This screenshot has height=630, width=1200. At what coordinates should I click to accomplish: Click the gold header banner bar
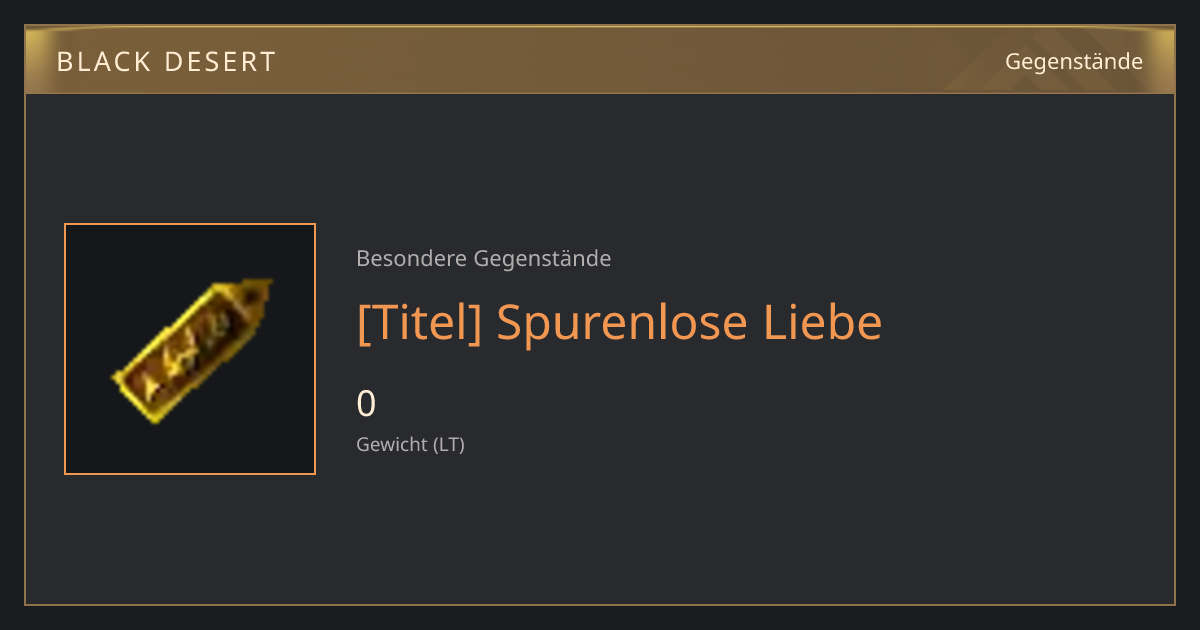tap(600, 60)
